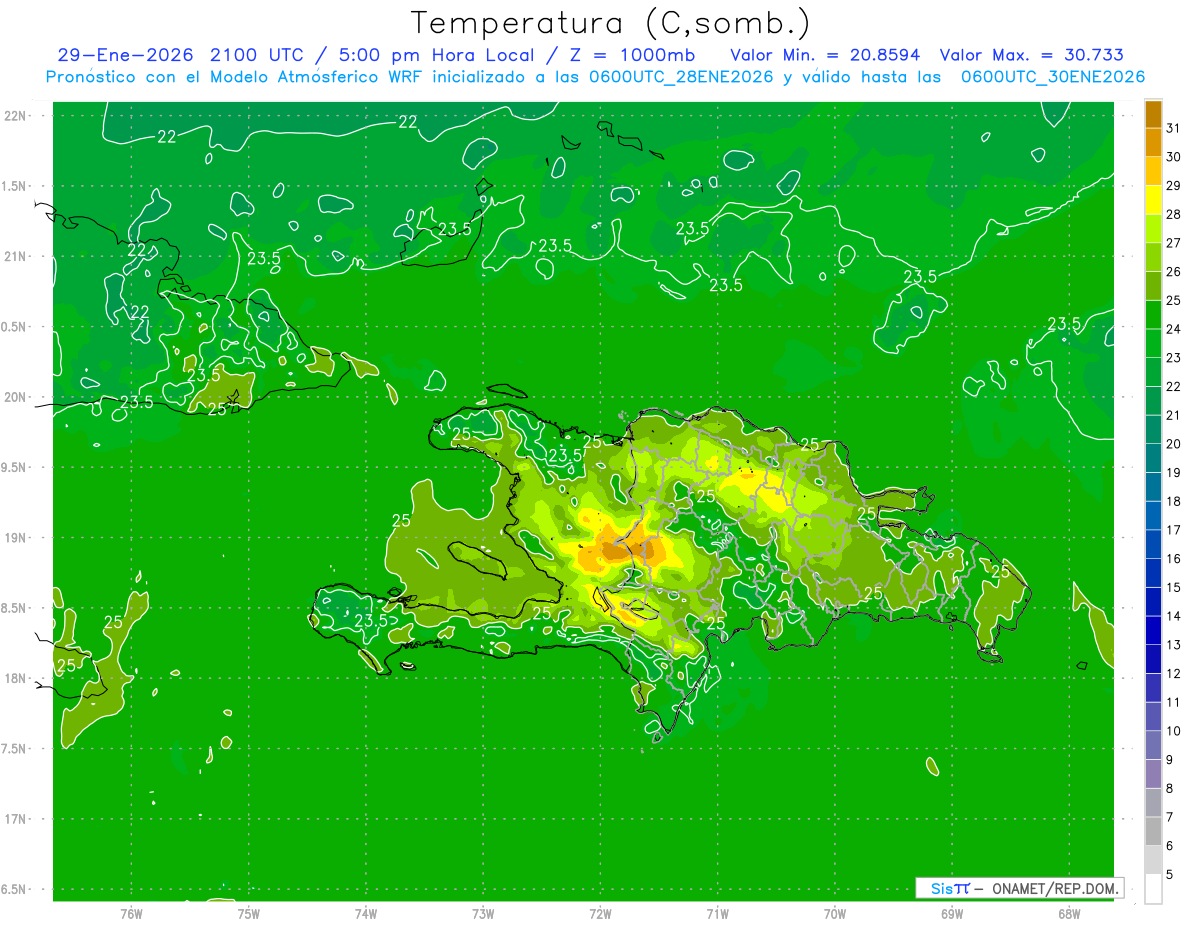
Task: Click the "Temperatura (C,somb.)" map title
Action: tap(611, 24)
